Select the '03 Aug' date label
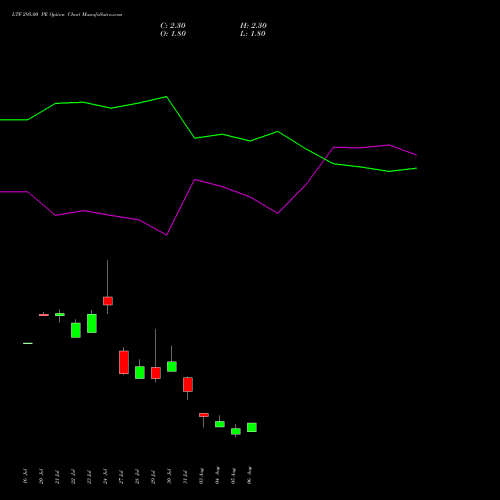This screenshot has height=500, width=500. [x=201, y=475]
